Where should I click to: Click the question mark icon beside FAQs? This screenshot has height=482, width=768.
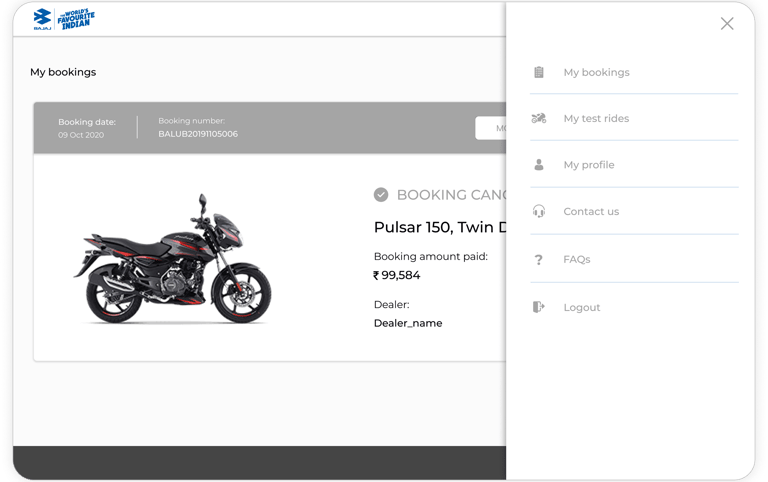[x=539, y=259]
